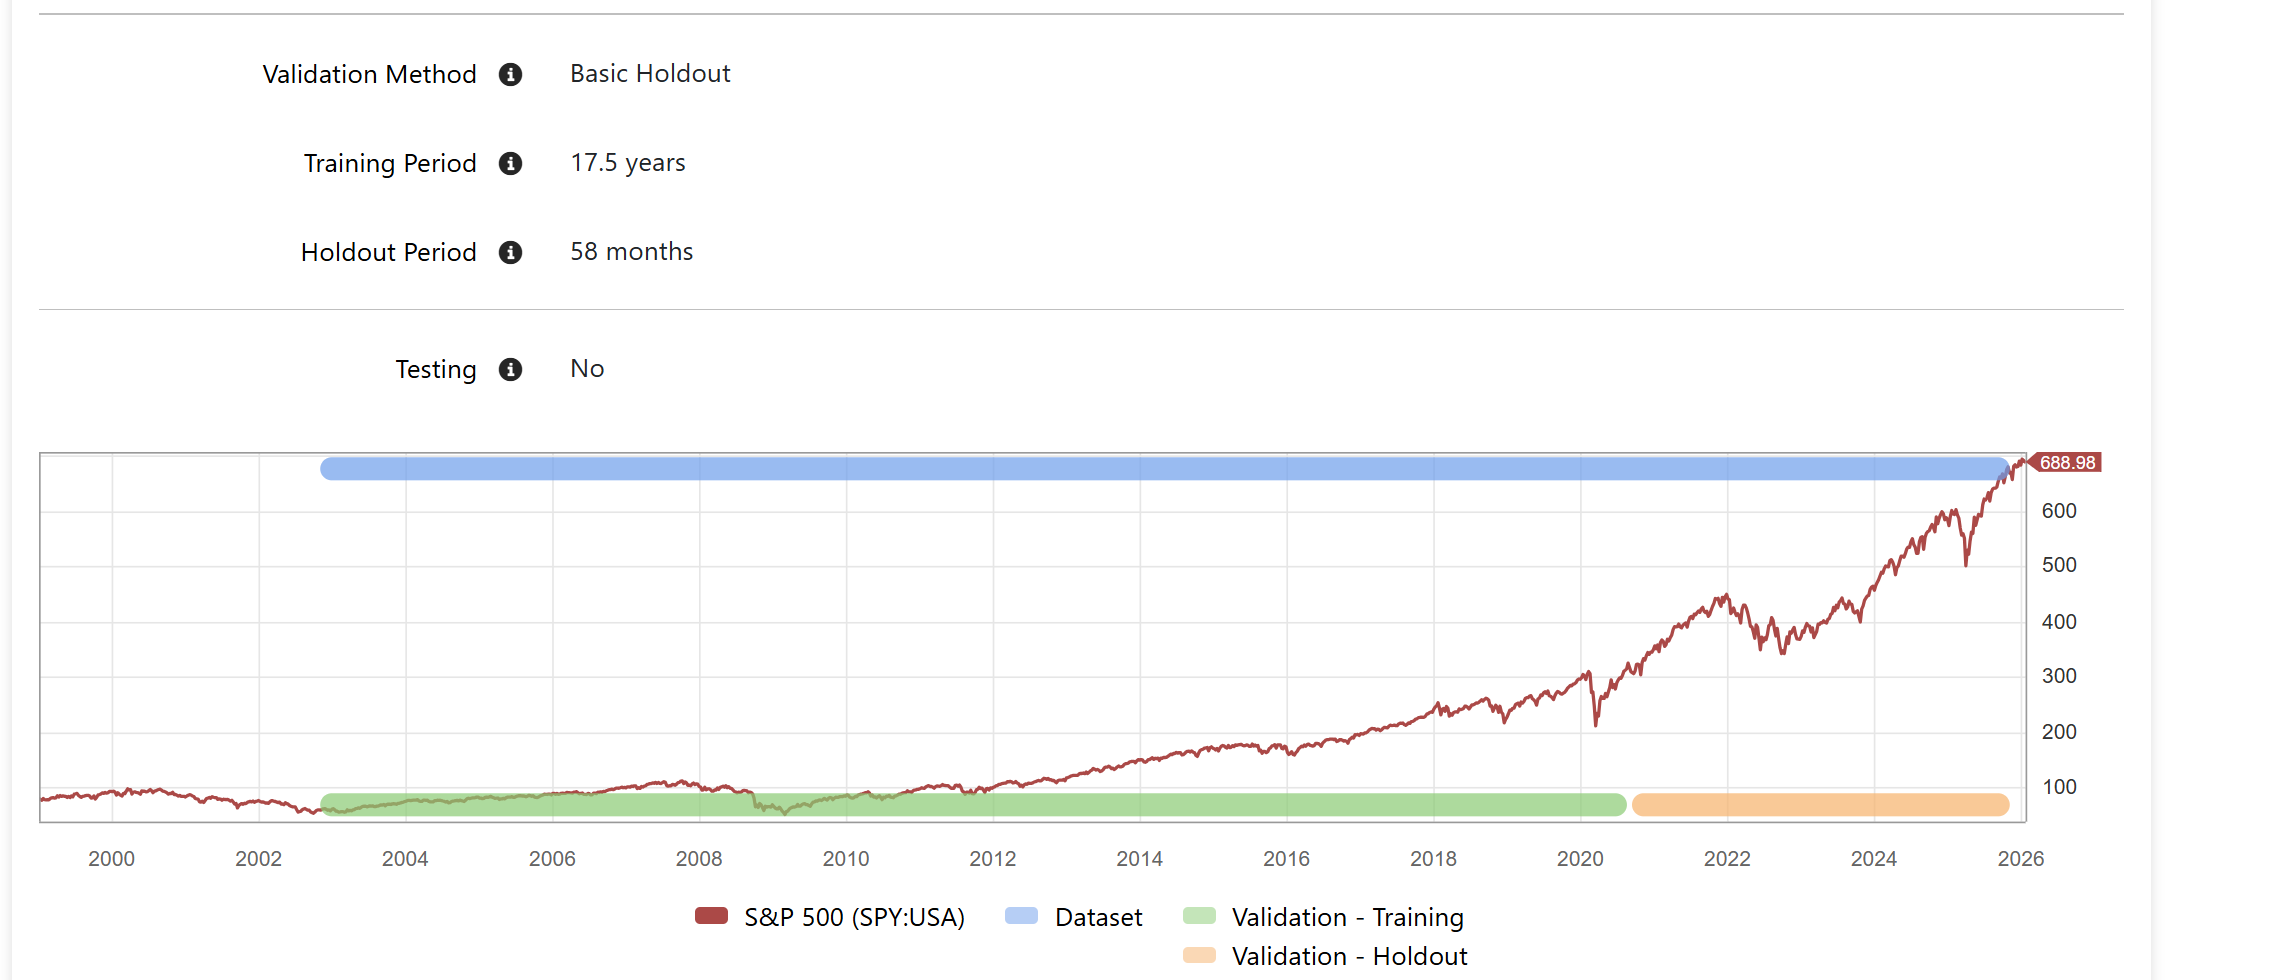Click the orange Validation - Holdout legend swatch
Image resolution: width=2271 pixels, height=980 pixels.
point(1198,956)
